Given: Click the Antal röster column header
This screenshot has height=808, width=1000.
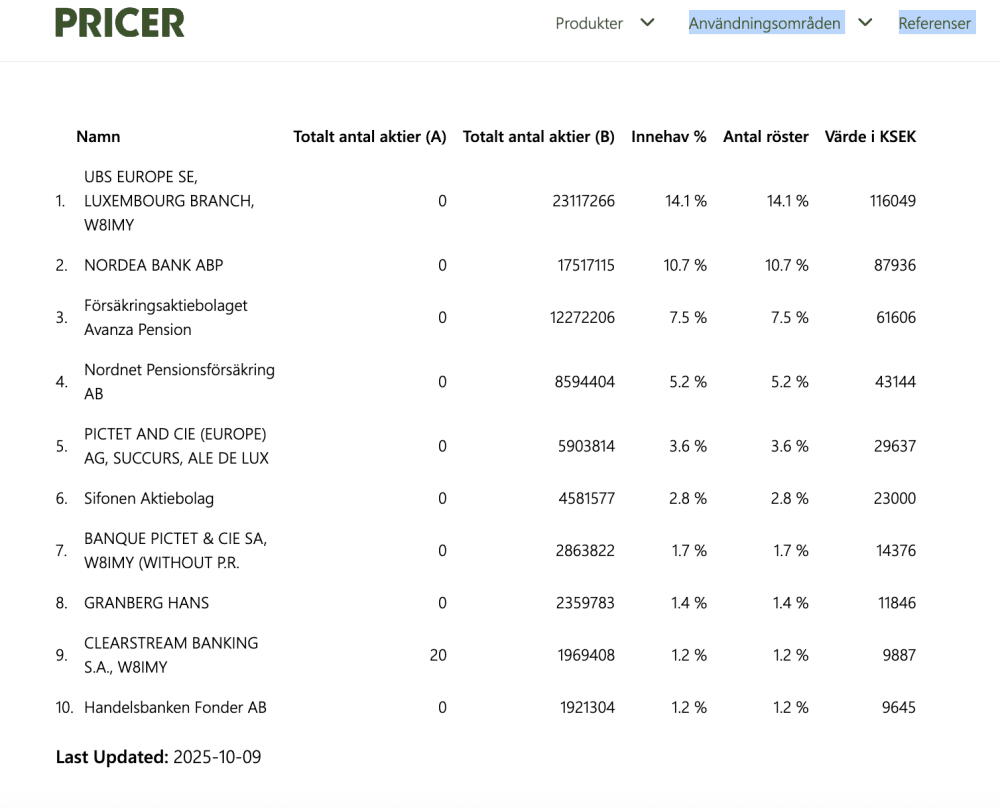Looking at the screenshot, I should (766, 136).
